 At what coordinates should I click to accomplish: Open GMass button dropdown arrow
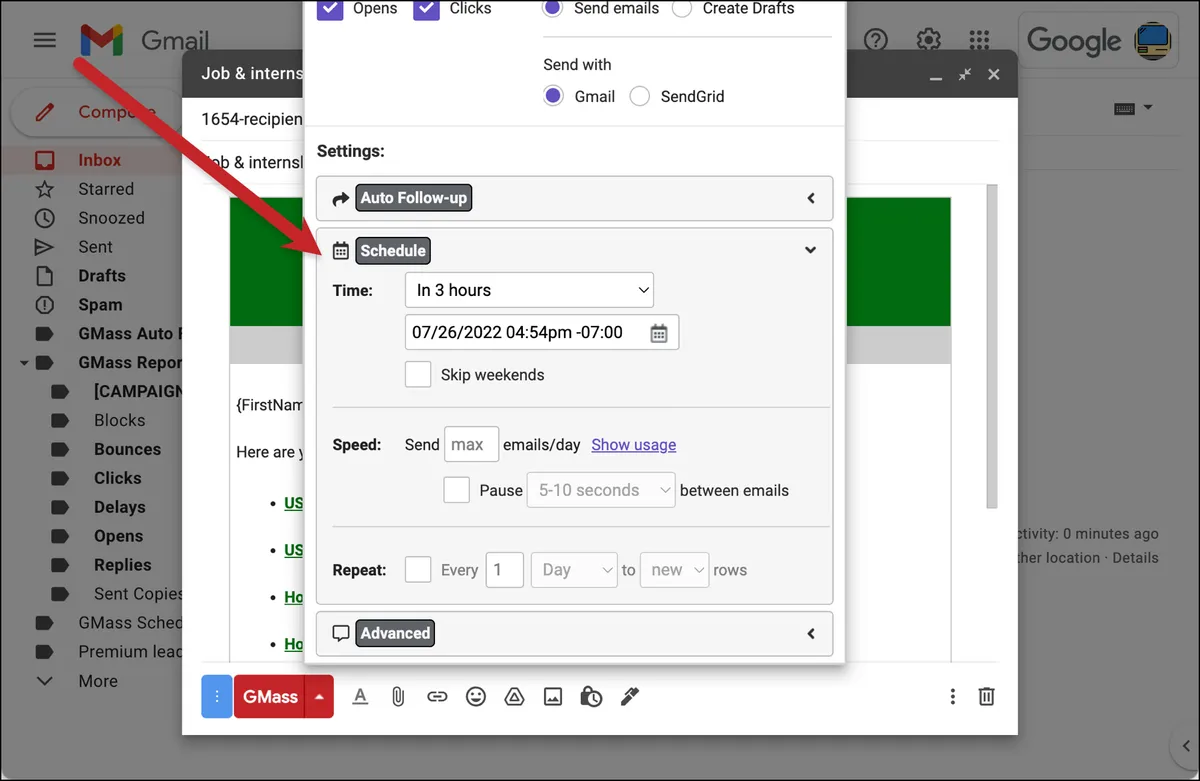(x=318, y=697)
